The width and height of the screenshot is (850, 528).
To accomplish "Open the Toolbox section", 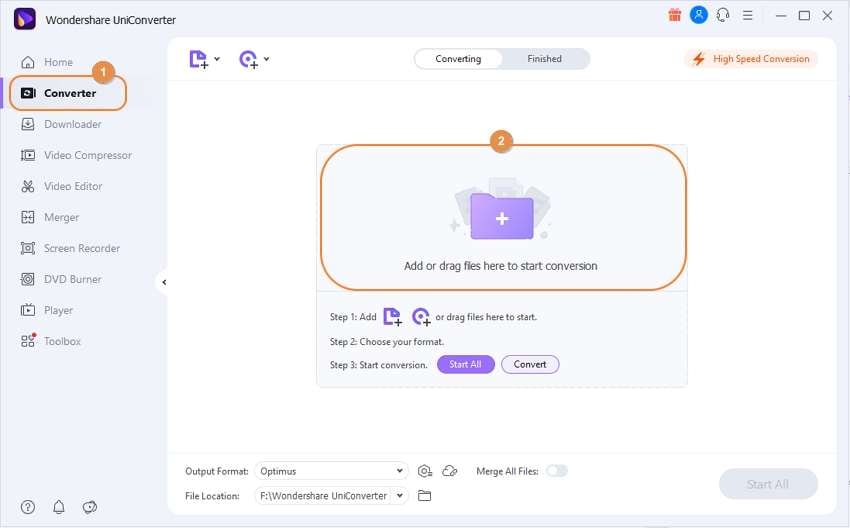I will point(50,341).
